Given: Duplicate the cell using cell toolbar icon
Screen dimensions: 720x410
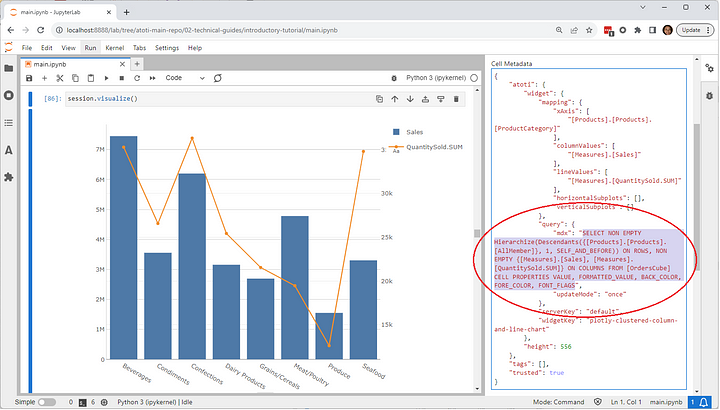Looking at the screenshot, I should [x=379, y=99].
